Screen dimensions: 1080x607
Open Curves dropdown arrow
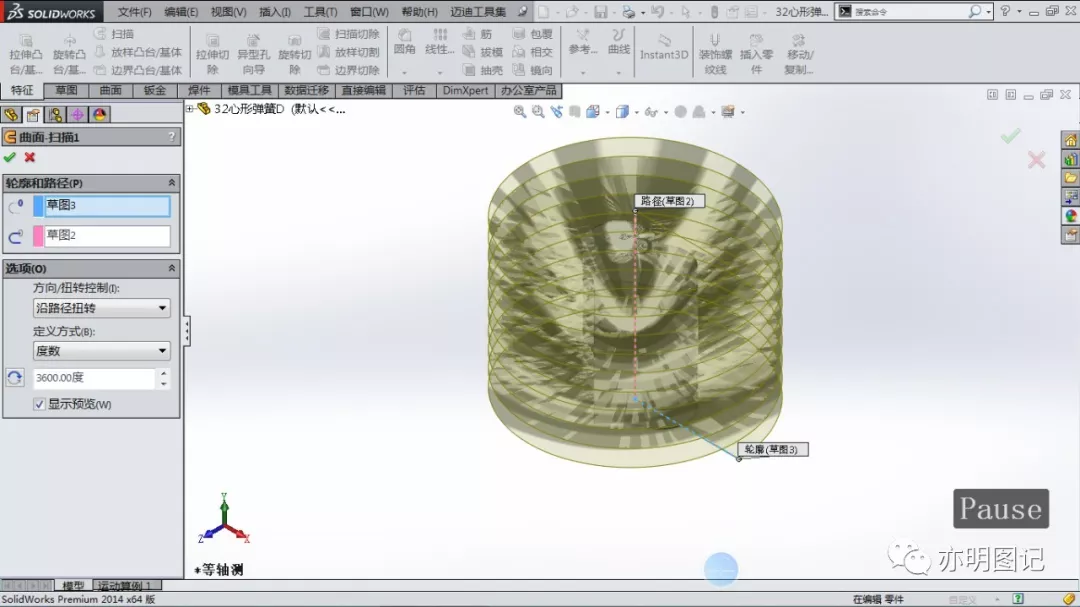pos(619,72)
